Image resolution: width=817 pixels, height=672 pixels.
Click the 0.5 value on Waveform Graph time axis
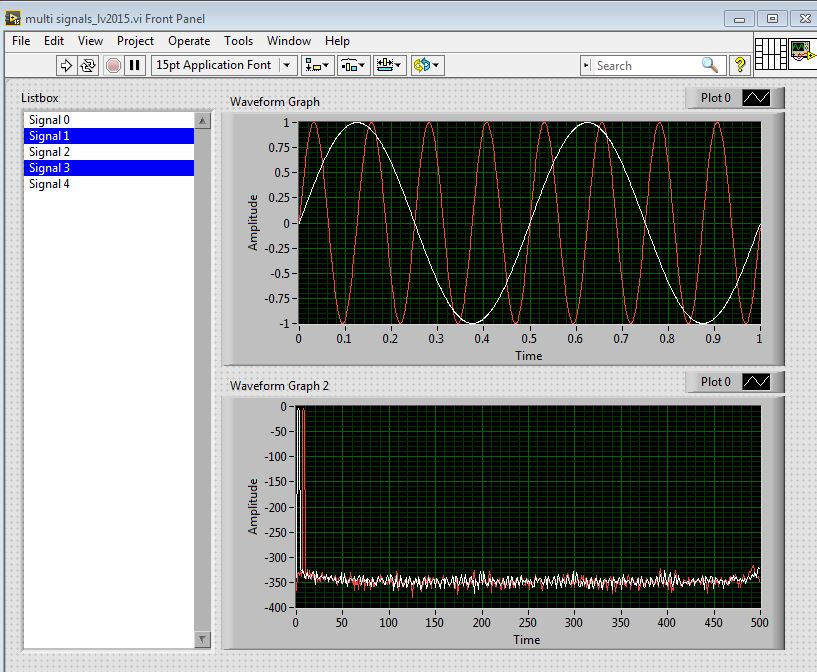[x=529, y=339]
